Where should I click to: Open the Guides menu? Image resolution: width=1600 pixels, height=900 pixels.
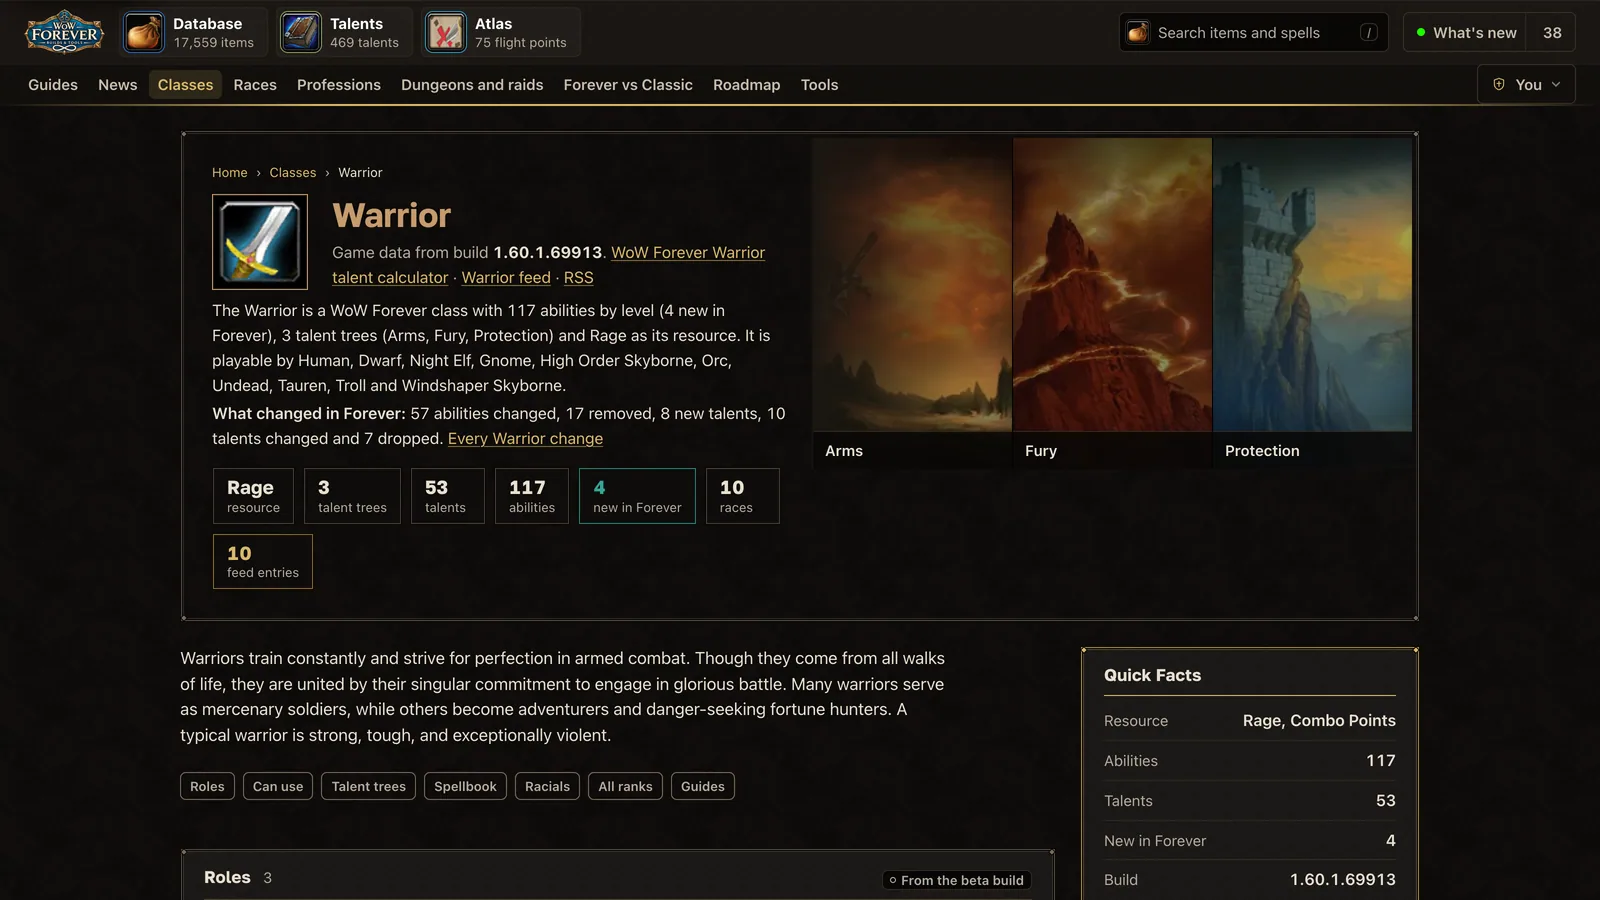click(53, 85)
